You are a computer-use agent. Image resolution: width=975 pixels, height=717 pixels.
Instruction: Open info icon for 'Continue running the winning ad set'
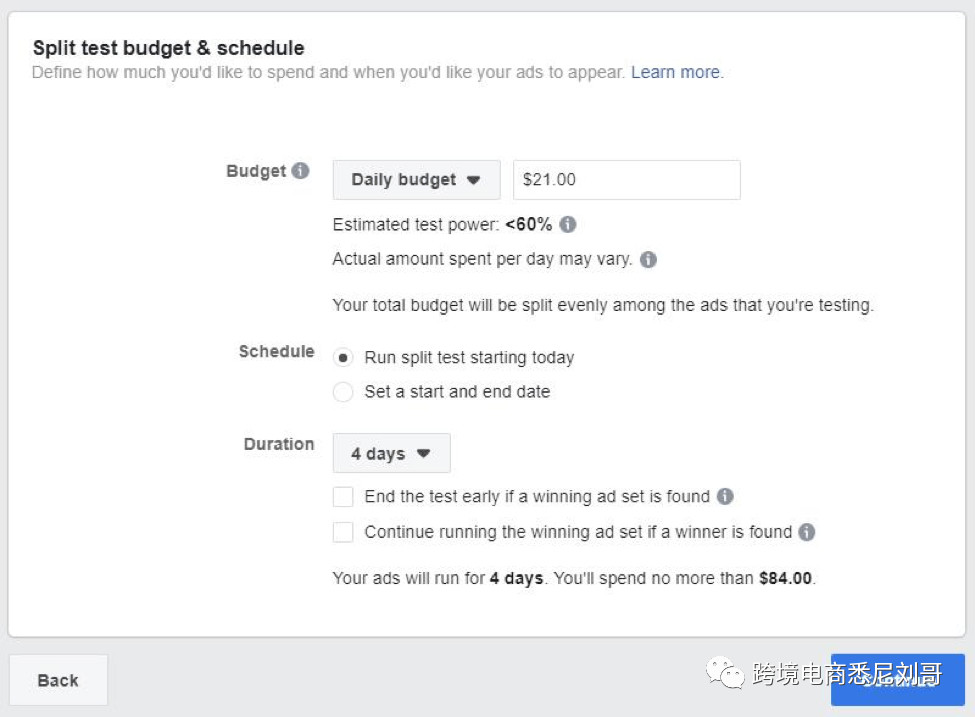click(x=806, y=532)
